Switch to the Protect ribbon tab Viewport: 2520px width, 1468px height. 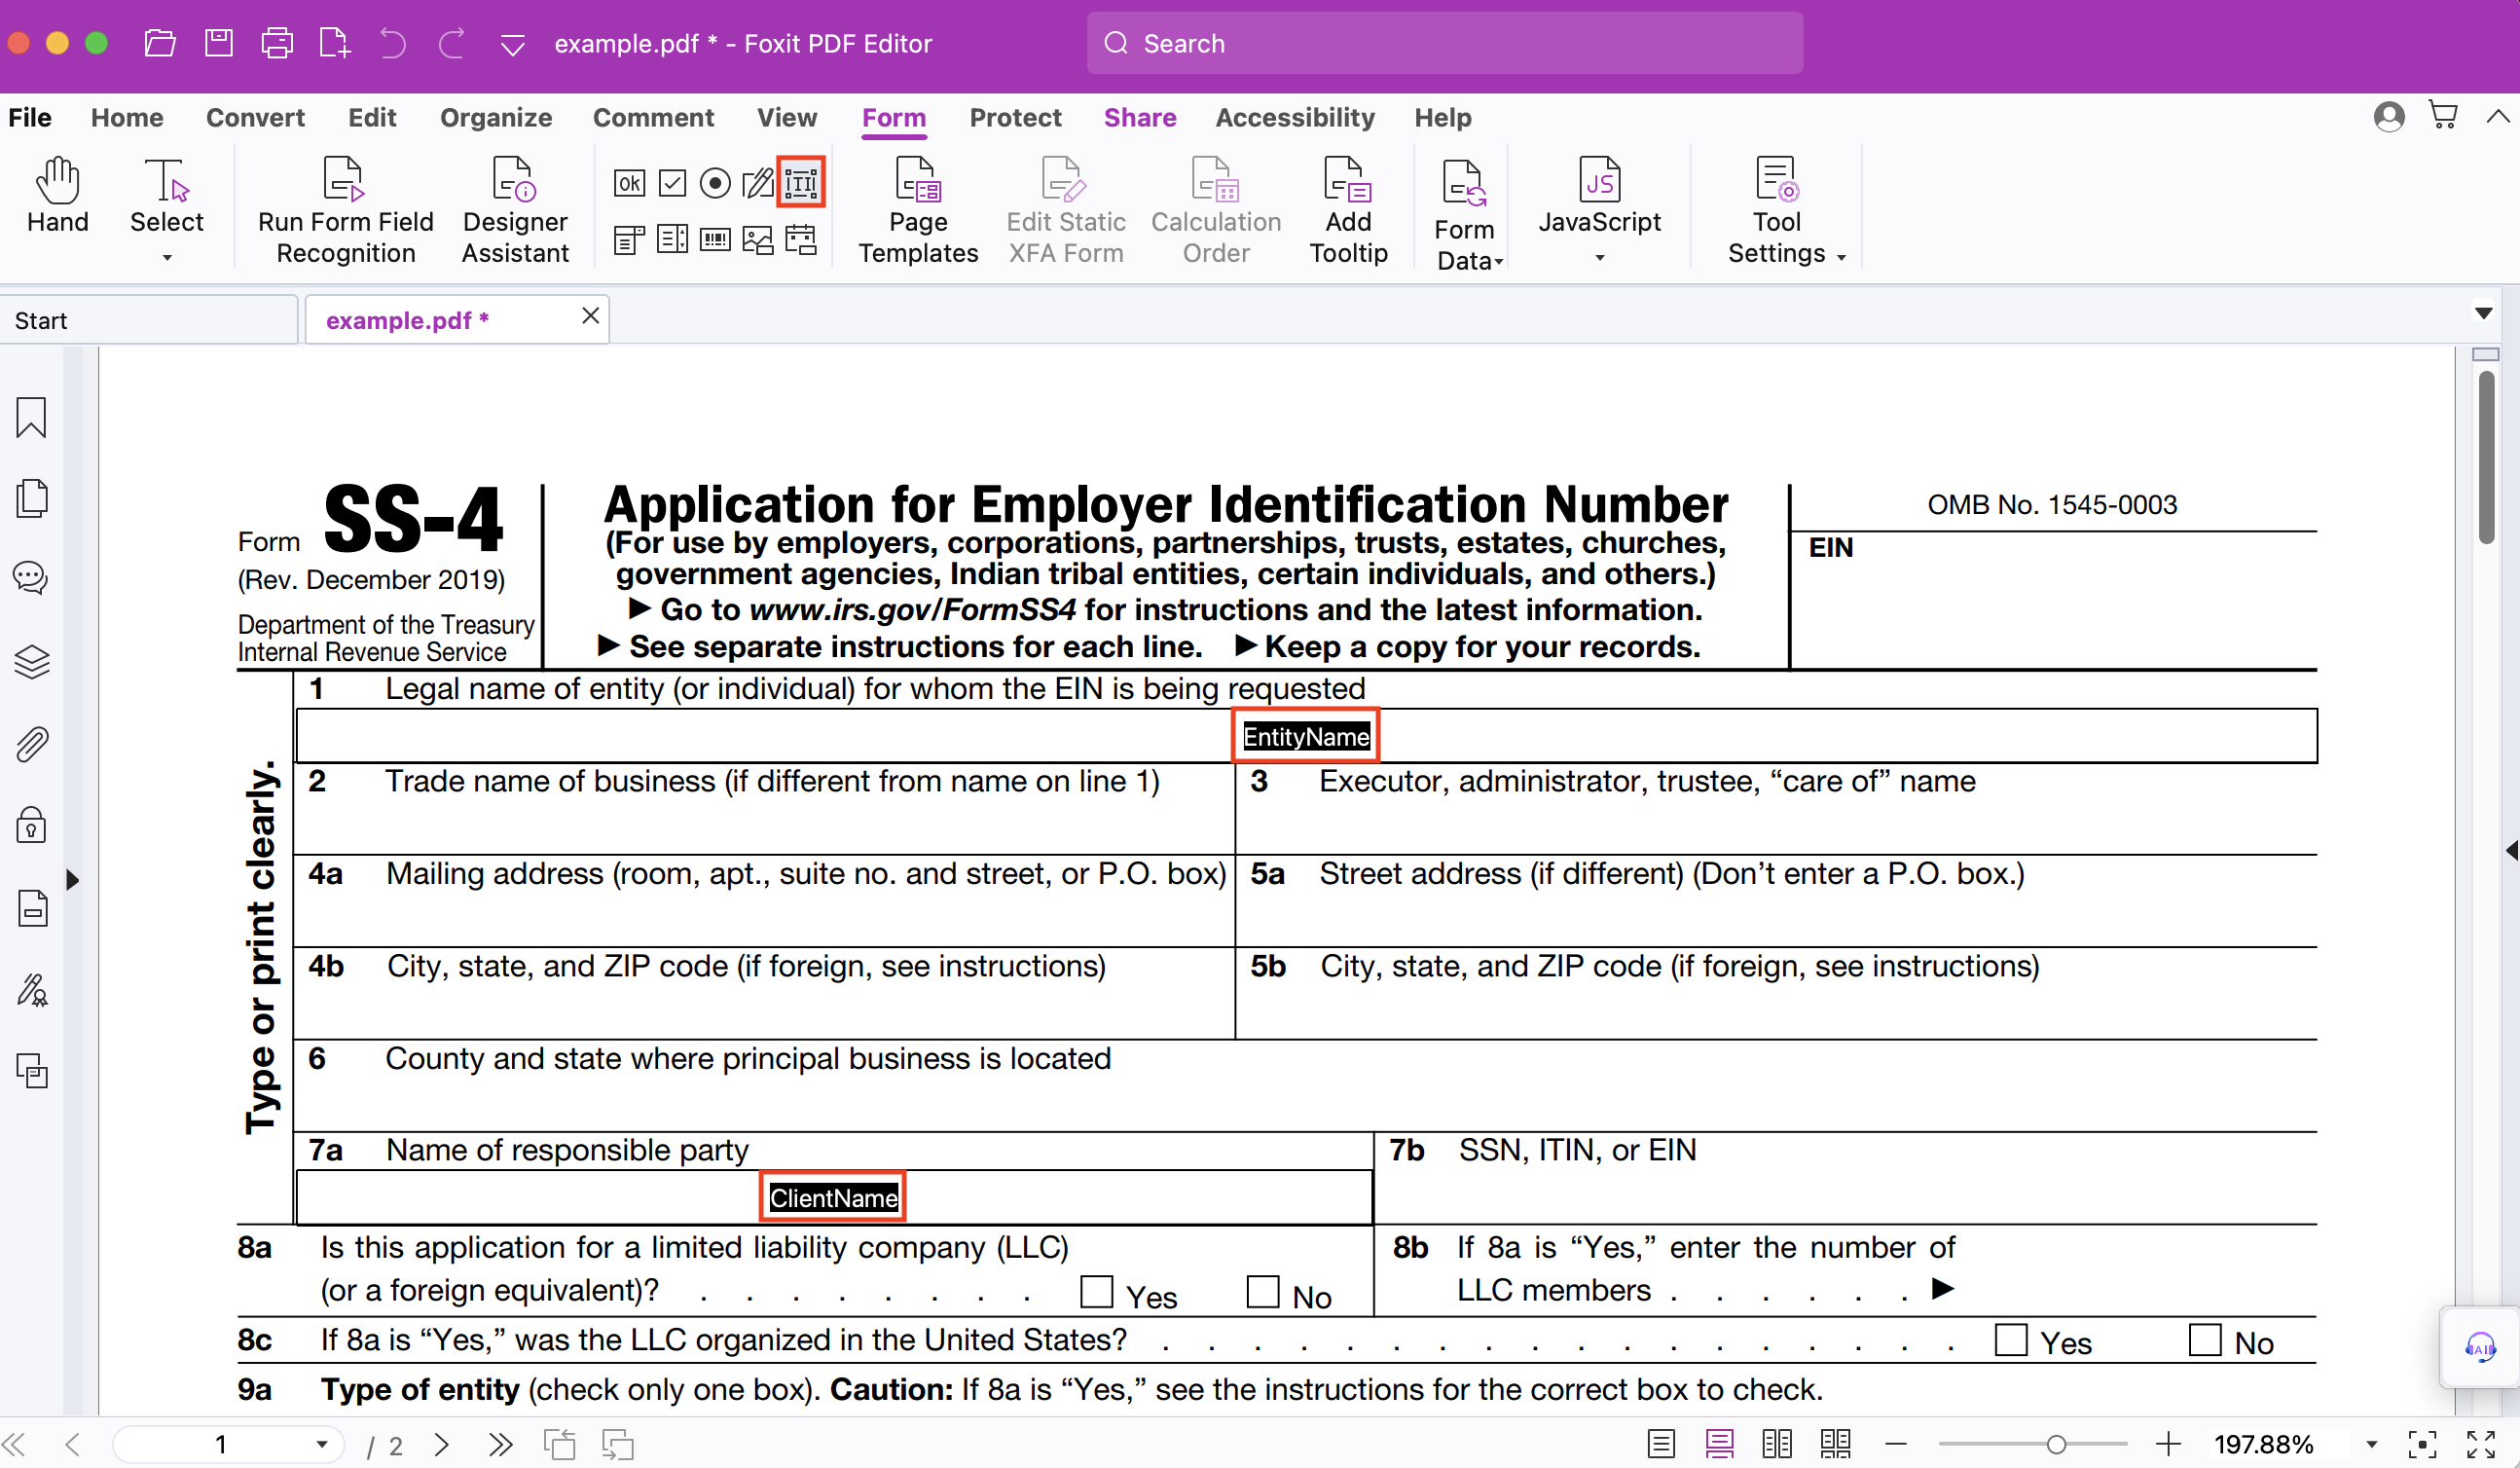[1015, 118]
